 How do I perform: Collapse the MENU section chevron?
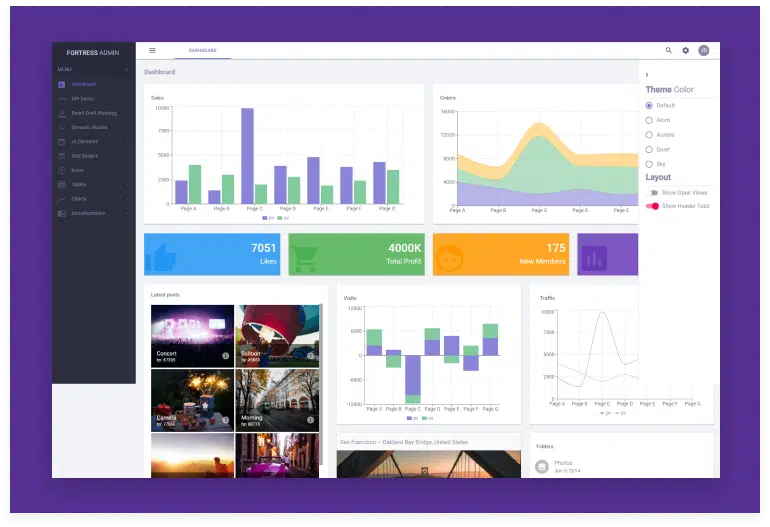point(127,70)
